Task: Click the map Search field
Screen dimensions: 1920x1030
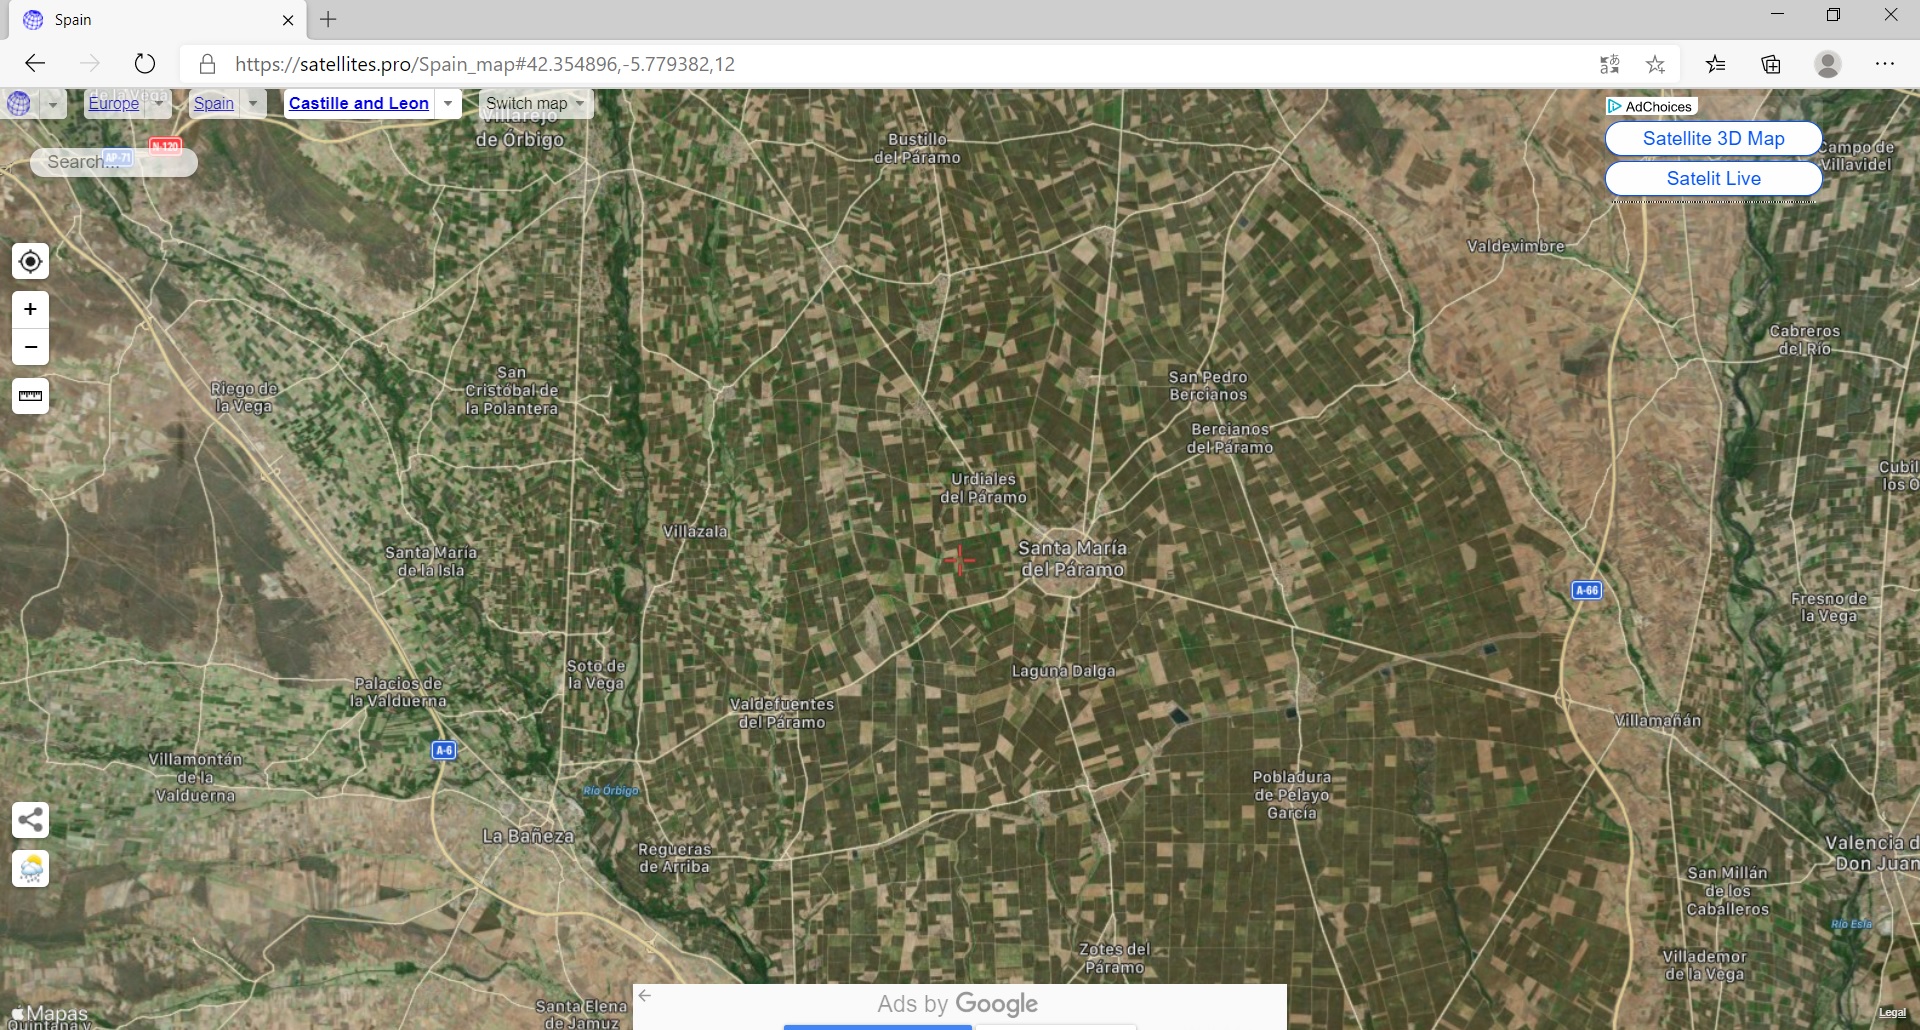Action: (x=114, y=162)
